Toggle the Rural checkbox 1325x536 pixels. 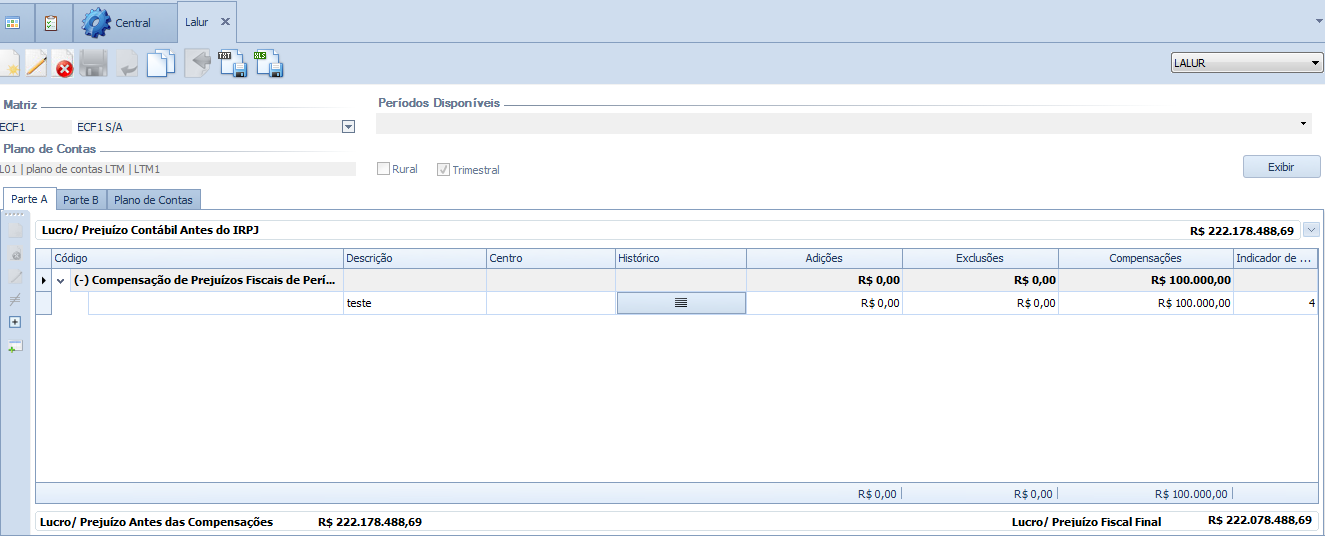[x=383, y=169]
